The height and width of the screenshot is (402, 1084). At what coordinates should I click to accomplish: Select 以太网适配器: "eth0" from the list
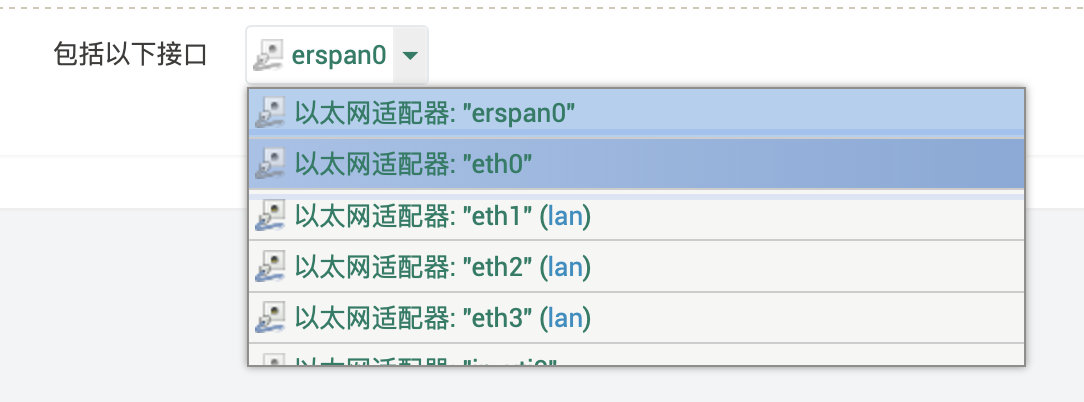click(413, 162)
